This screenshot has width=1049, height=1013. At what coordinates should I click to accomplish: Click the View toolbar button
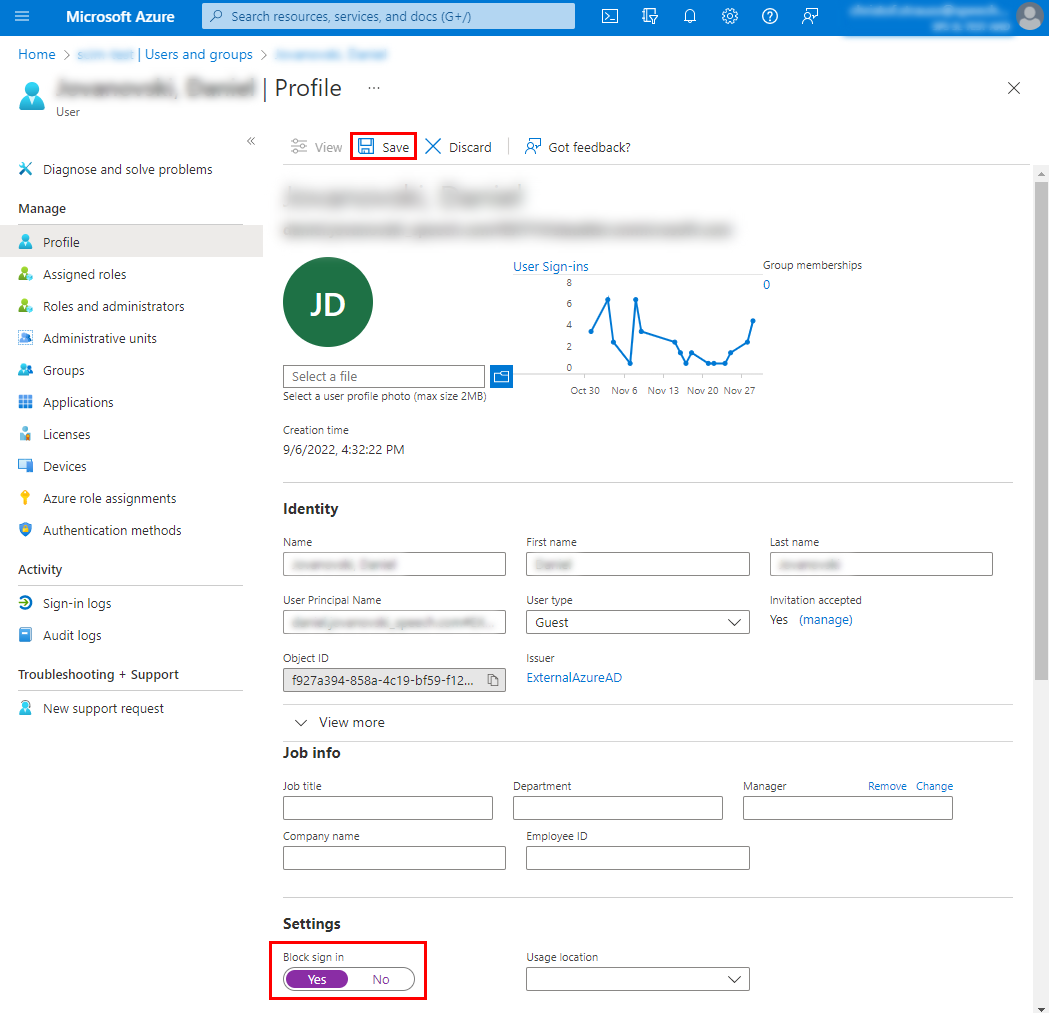click(x=316, y=147)
